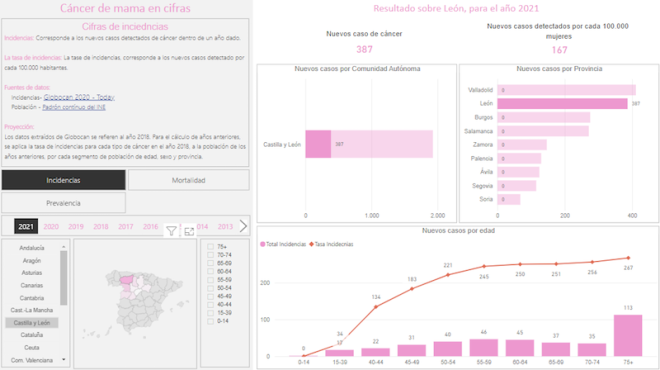Click Castilla y León community bar

tap(369, 144)
